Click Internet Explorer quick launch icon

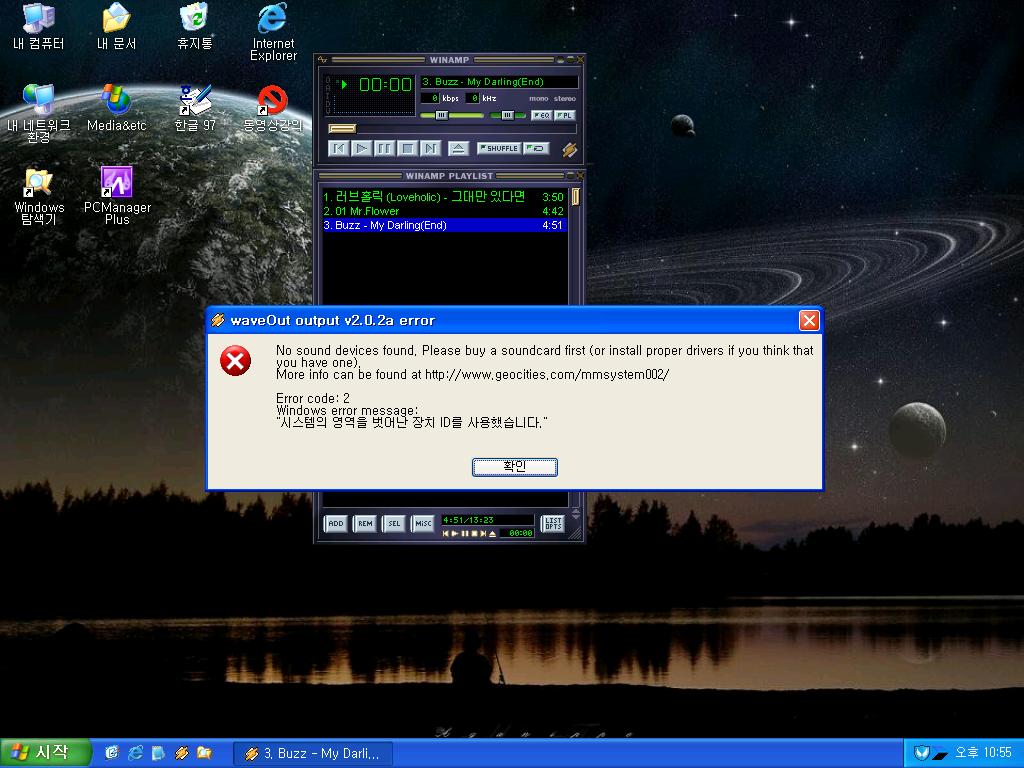[135, 753]
